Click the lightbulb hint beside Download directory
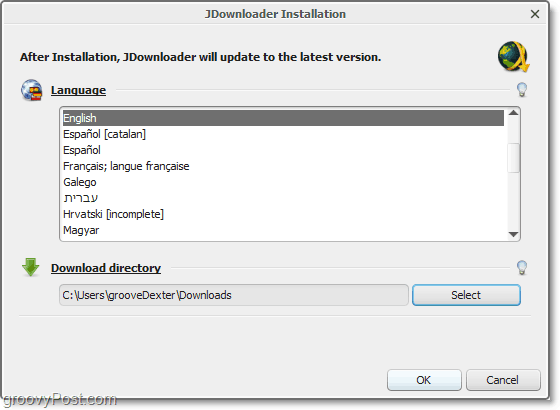560x410 pixels. [522, 268]
